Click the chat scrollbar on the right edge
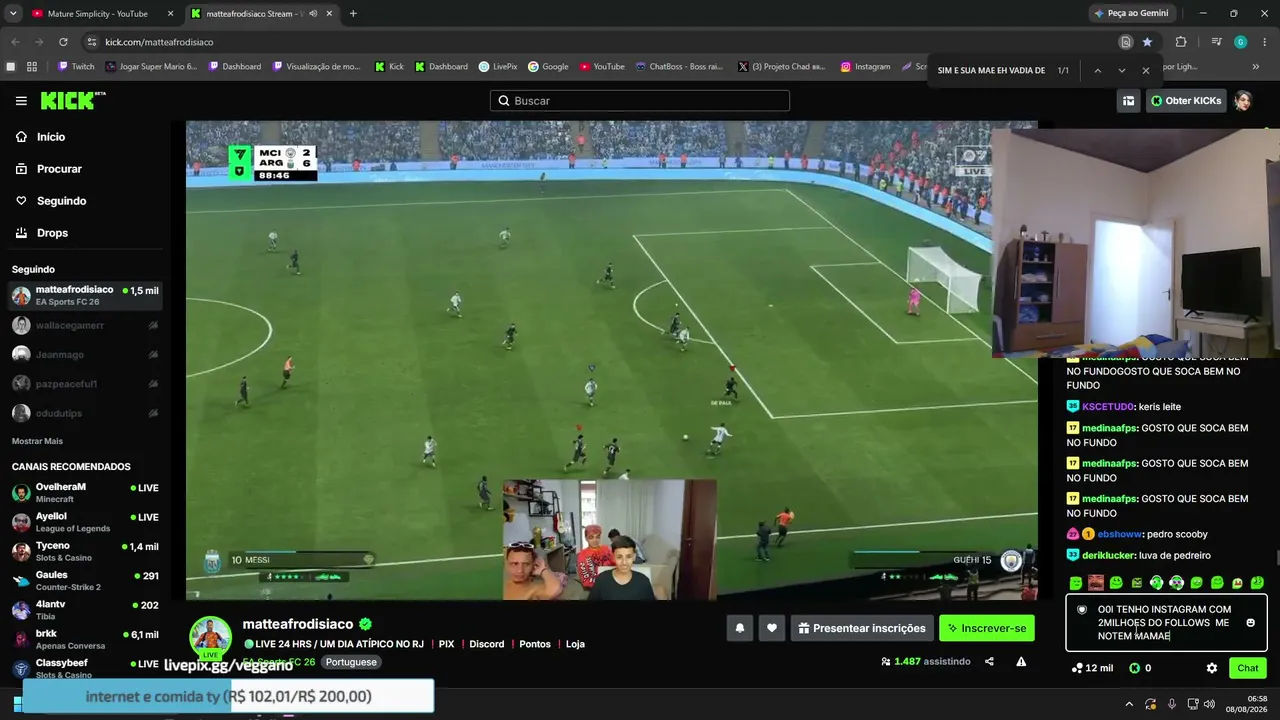This screenshot has height=720, width=1280. (1277, 557)
